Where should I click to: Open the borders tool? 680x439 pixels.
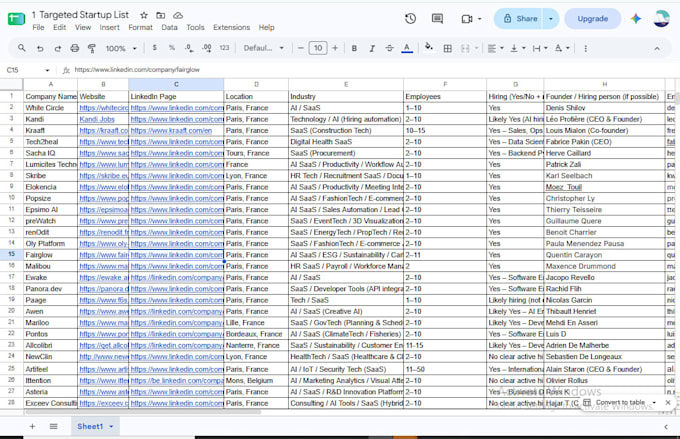(x=448, y=48)
